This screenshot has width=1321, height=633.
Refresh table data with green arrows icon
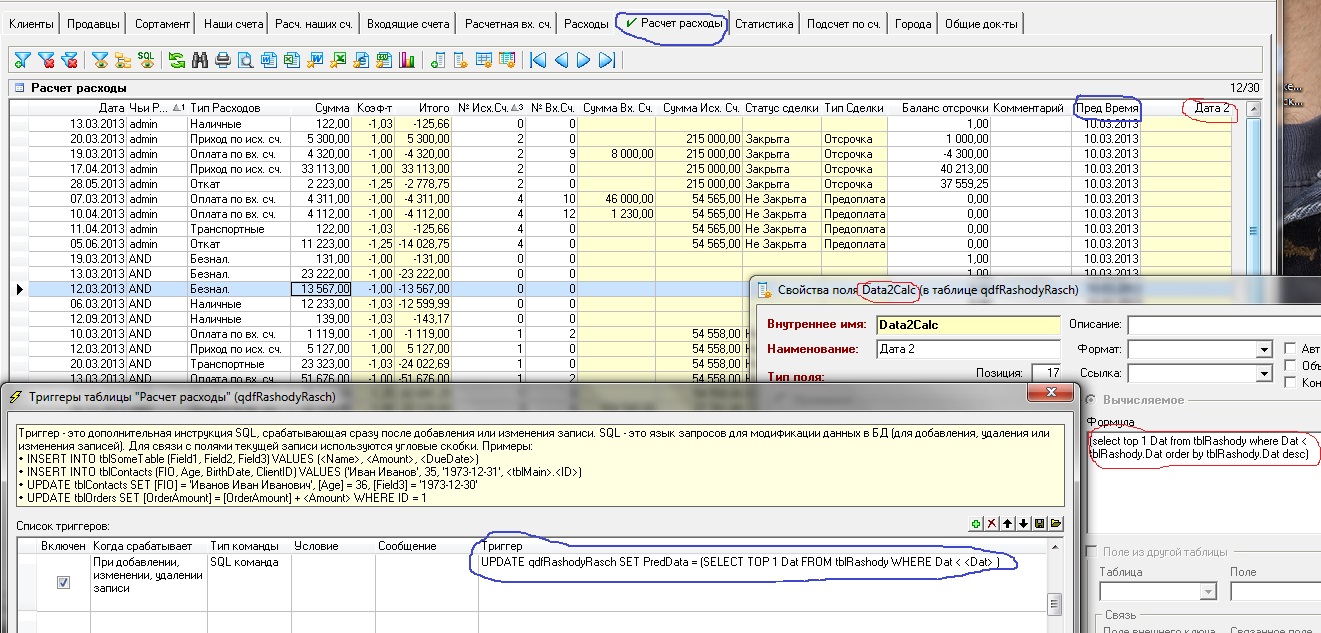(x=177, y=61)
